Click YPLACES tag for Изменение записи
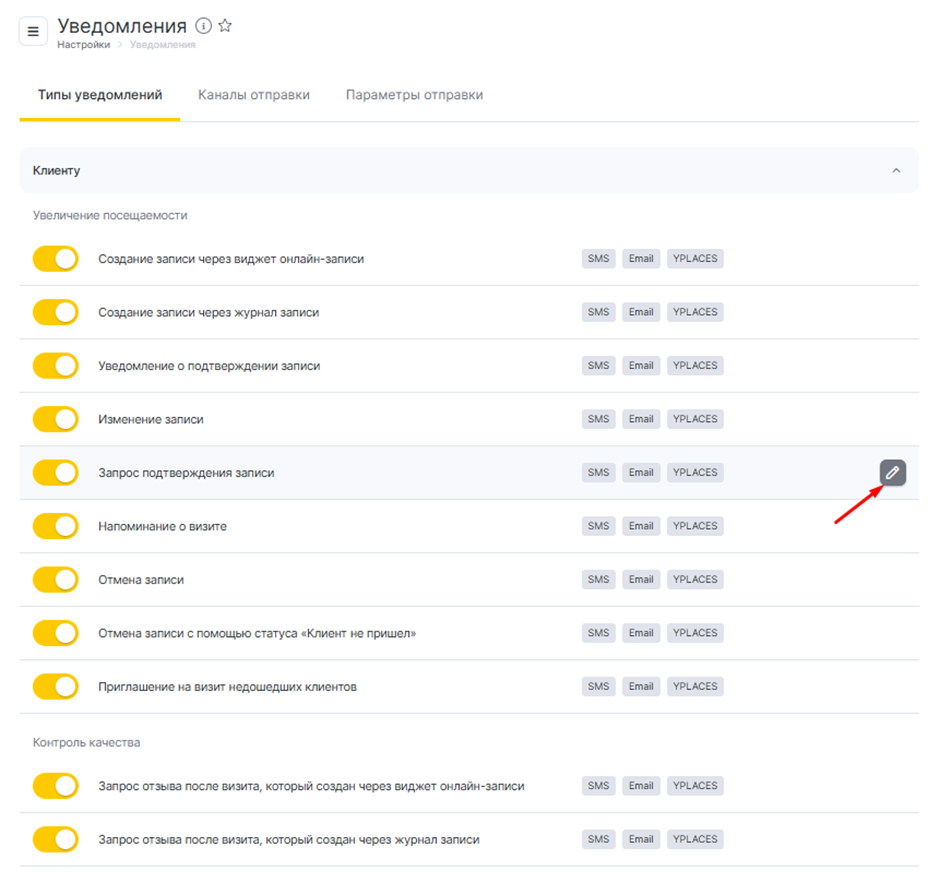 click(695, 419)
